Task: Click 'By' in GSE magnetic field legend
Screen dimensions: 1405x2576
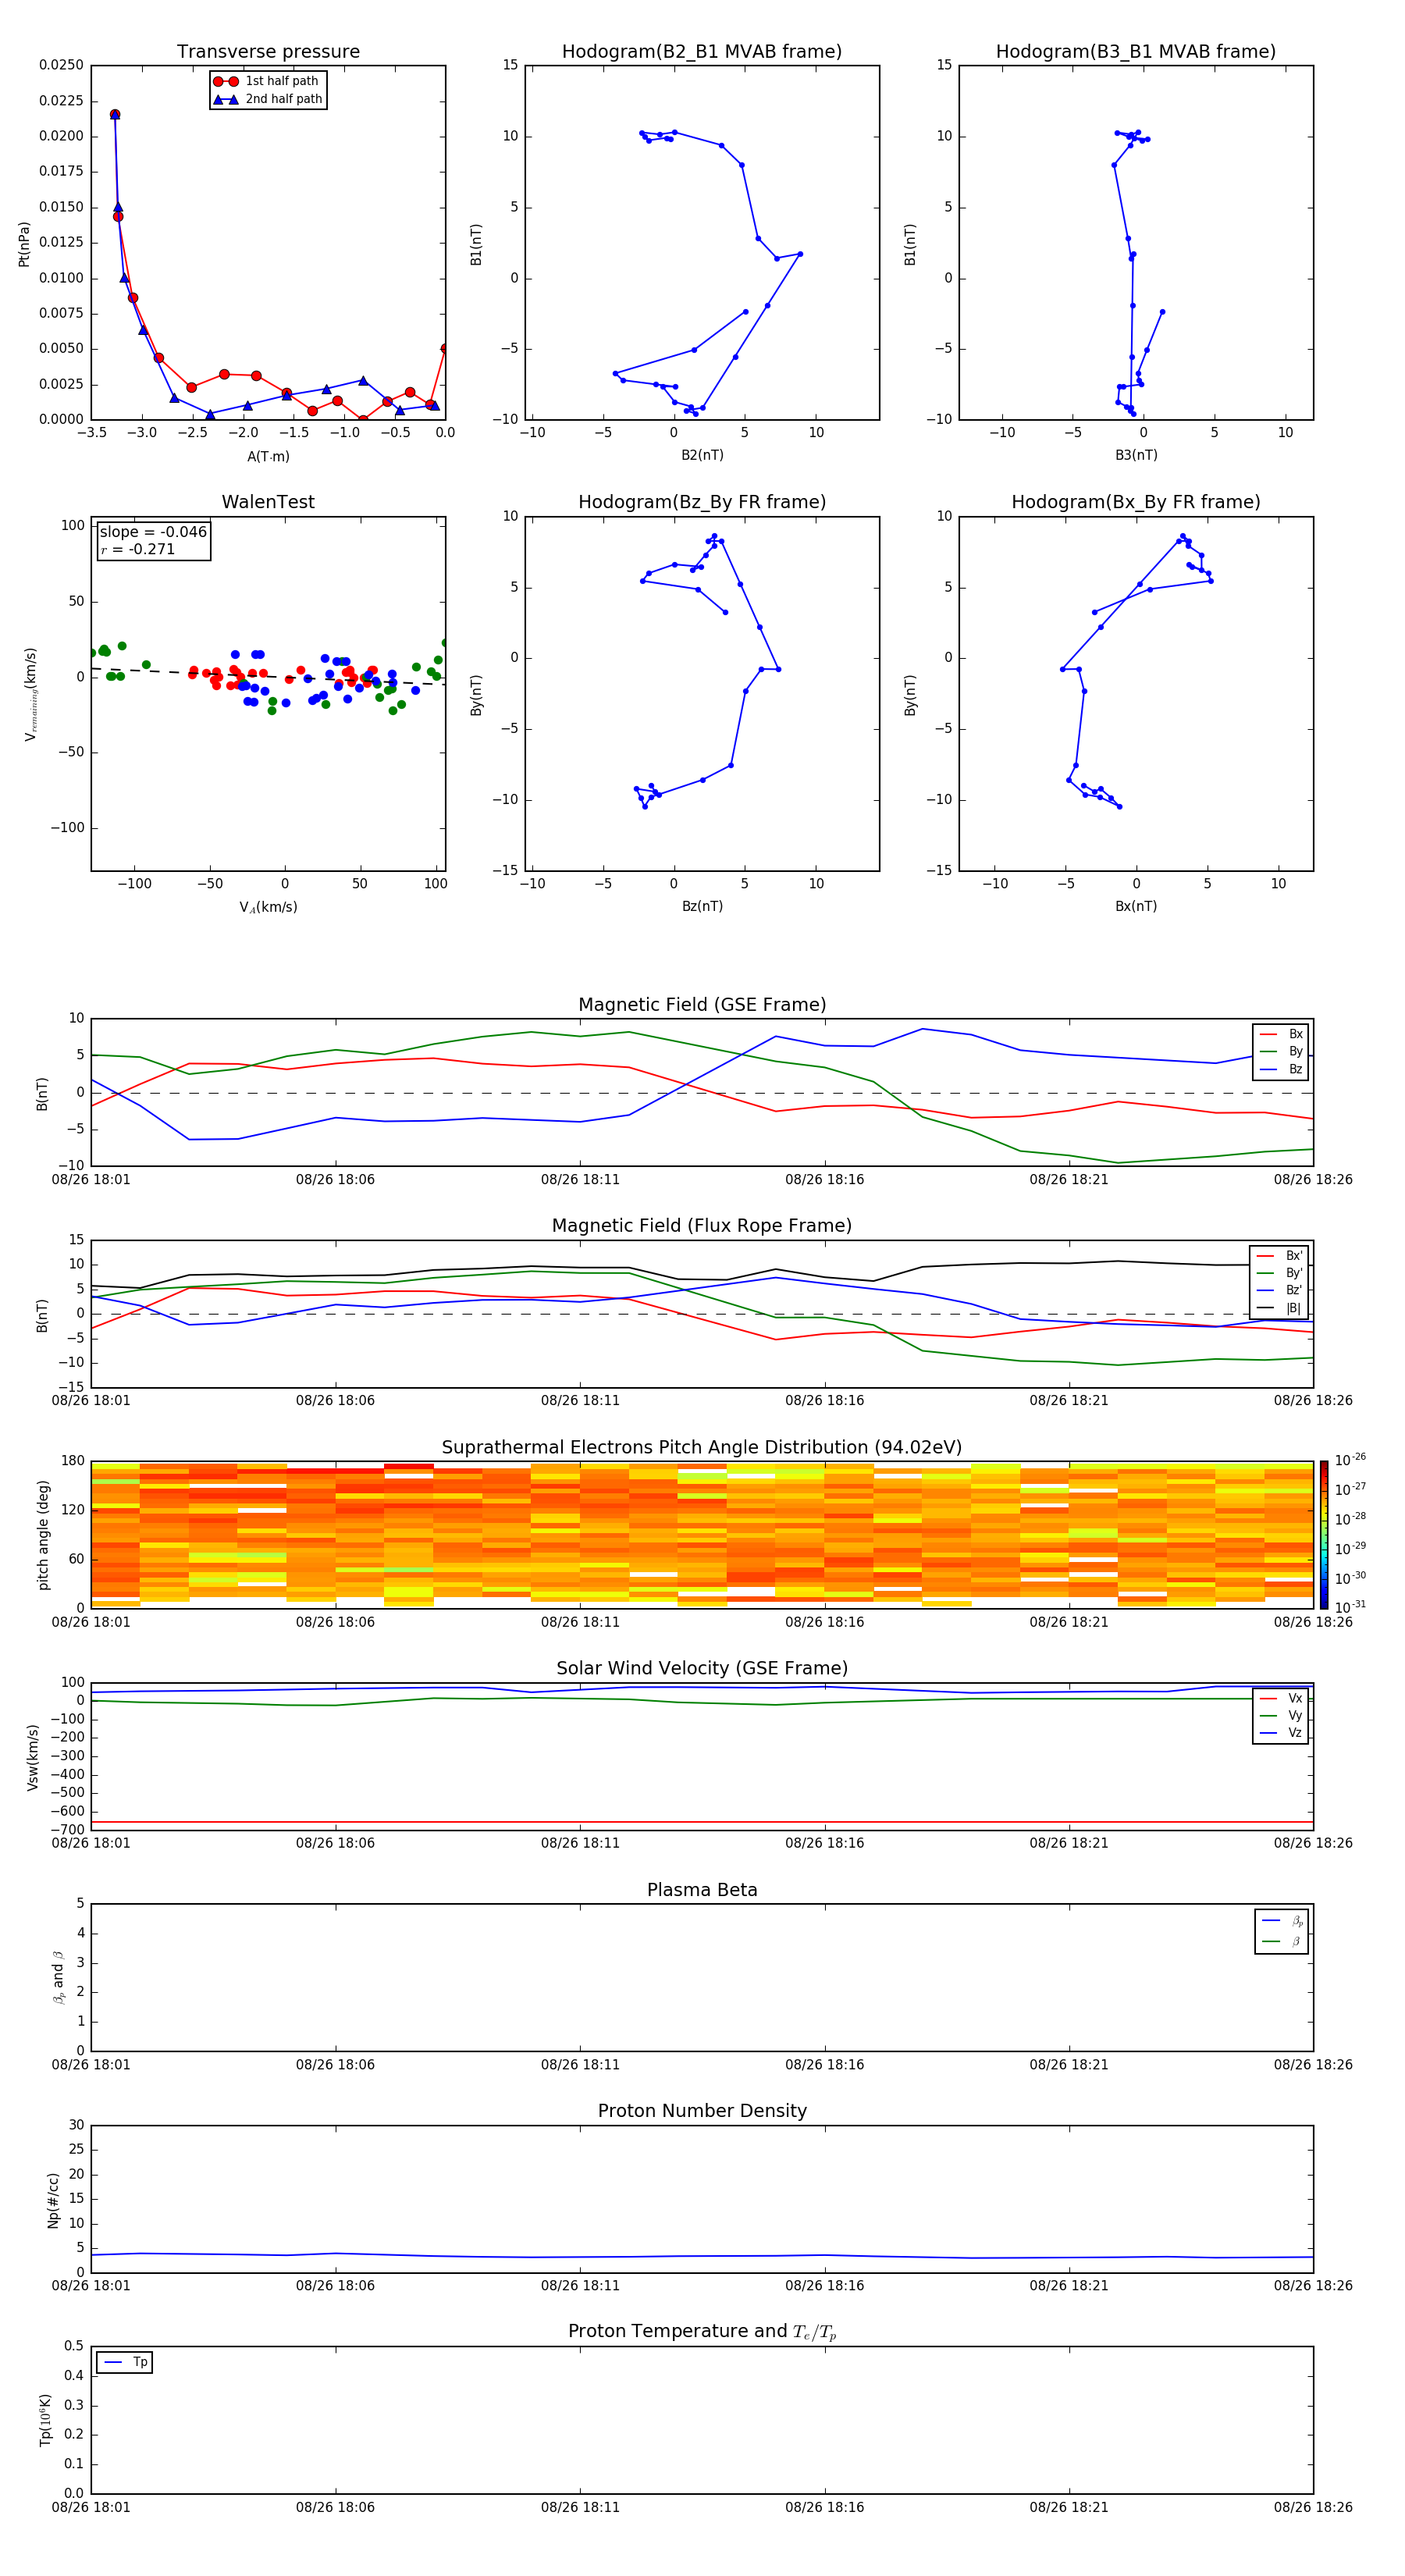Action: click(1295, 1052)
